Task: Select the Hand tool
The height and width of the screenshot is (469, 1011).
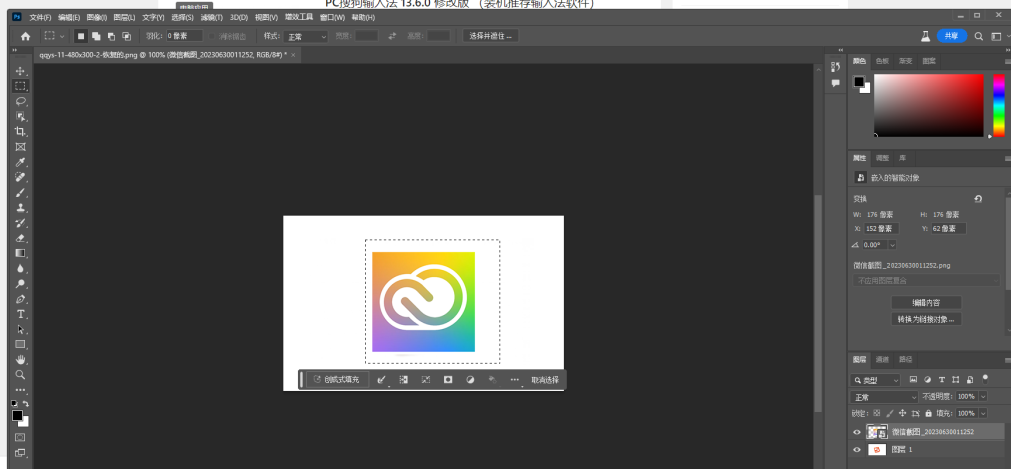Action: click(x=21, y=359)
